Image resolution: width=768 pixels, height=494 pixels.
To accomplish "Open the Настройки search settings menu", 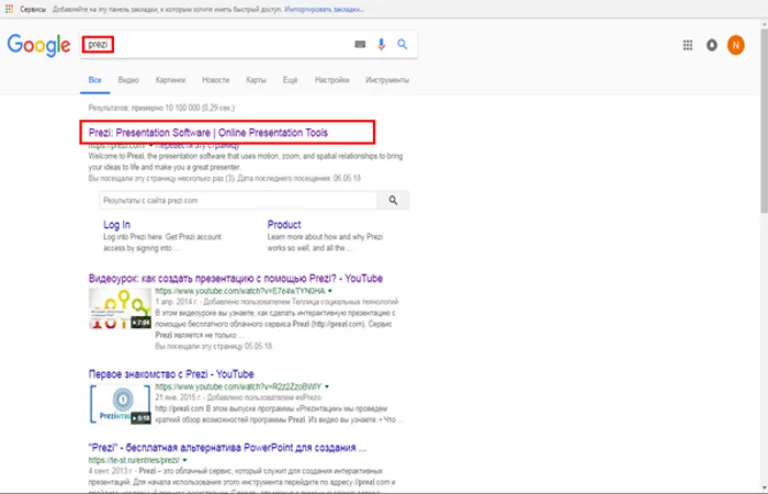I will pos(332,80).
